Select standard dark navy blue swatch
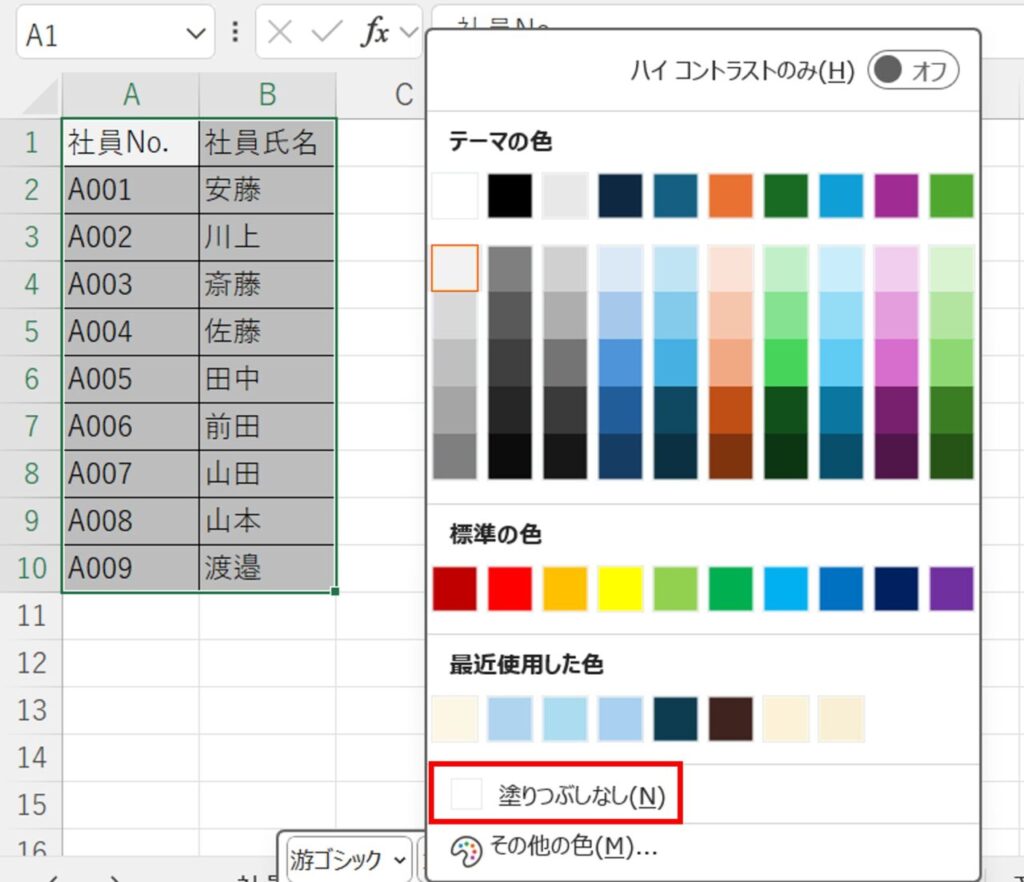This screenshot has height=882, width=1024. pyautogui.click(x=896, y=589)
